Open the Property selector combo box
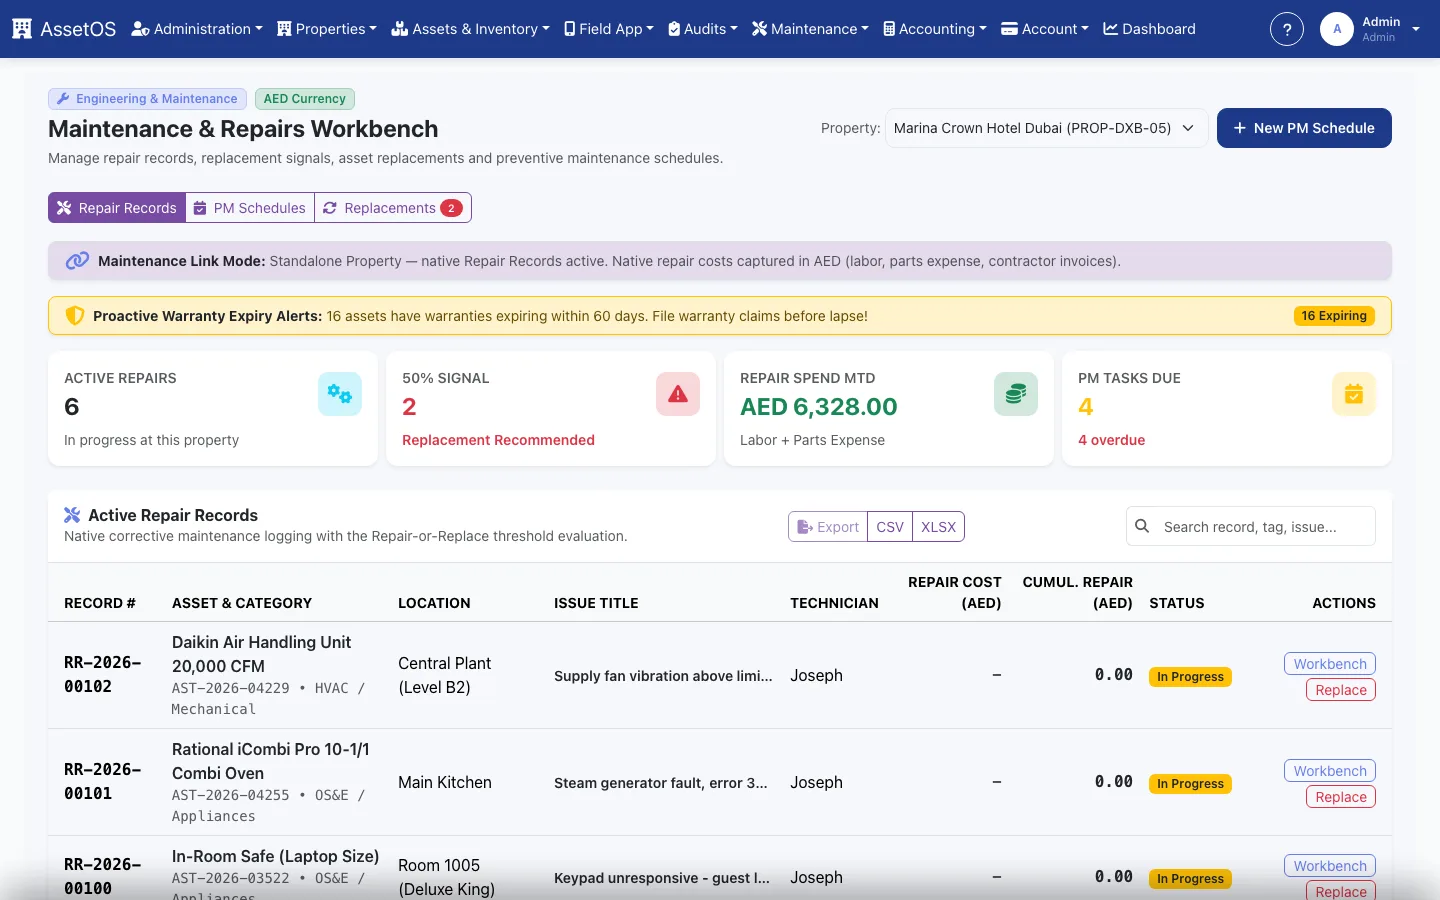 (1046, 128)
